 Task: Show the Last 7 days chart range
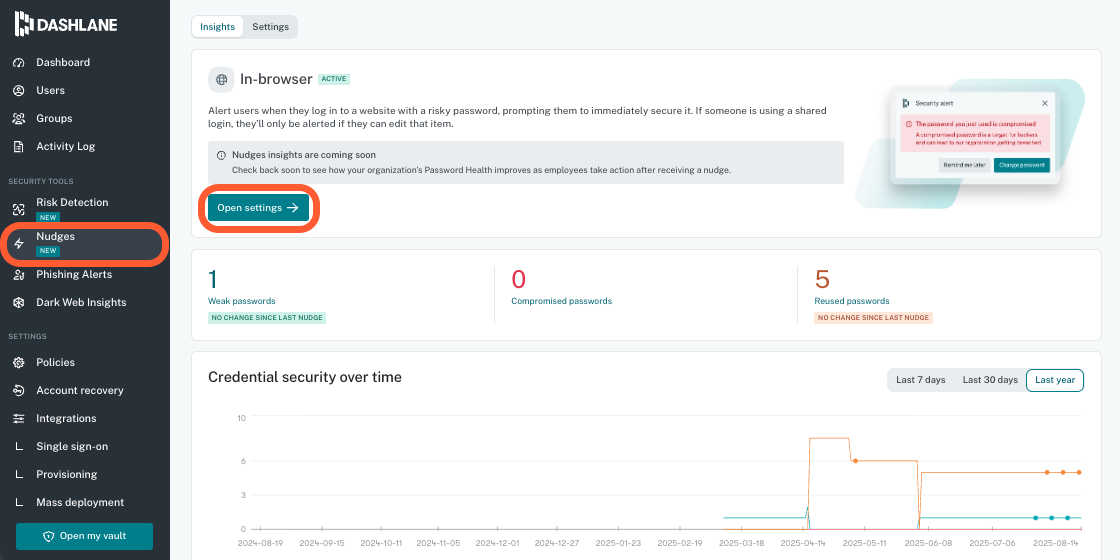pyautogui.click(x=921, y=381)
